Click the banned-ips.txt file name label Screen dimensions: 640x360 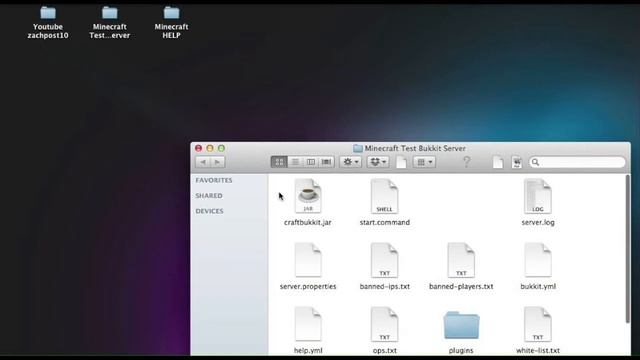pos(384,287)
